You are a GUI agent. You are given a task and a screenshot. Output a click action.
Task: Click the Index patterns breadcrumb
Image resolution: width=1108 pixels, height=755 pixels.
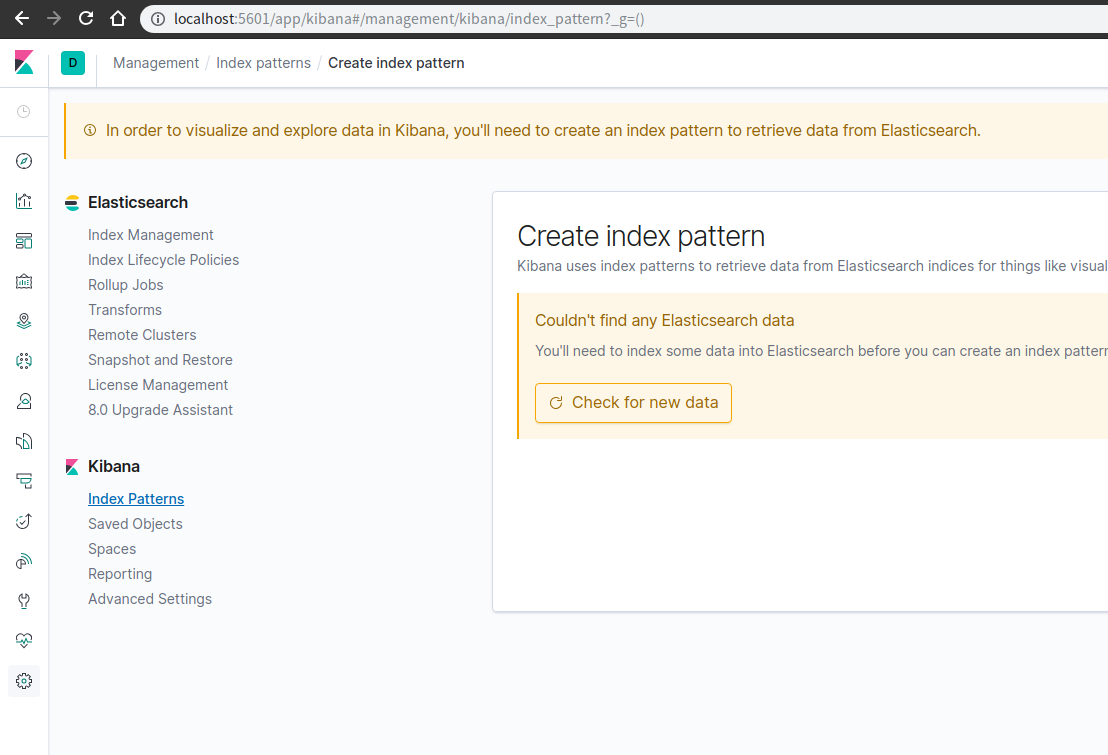264,63
